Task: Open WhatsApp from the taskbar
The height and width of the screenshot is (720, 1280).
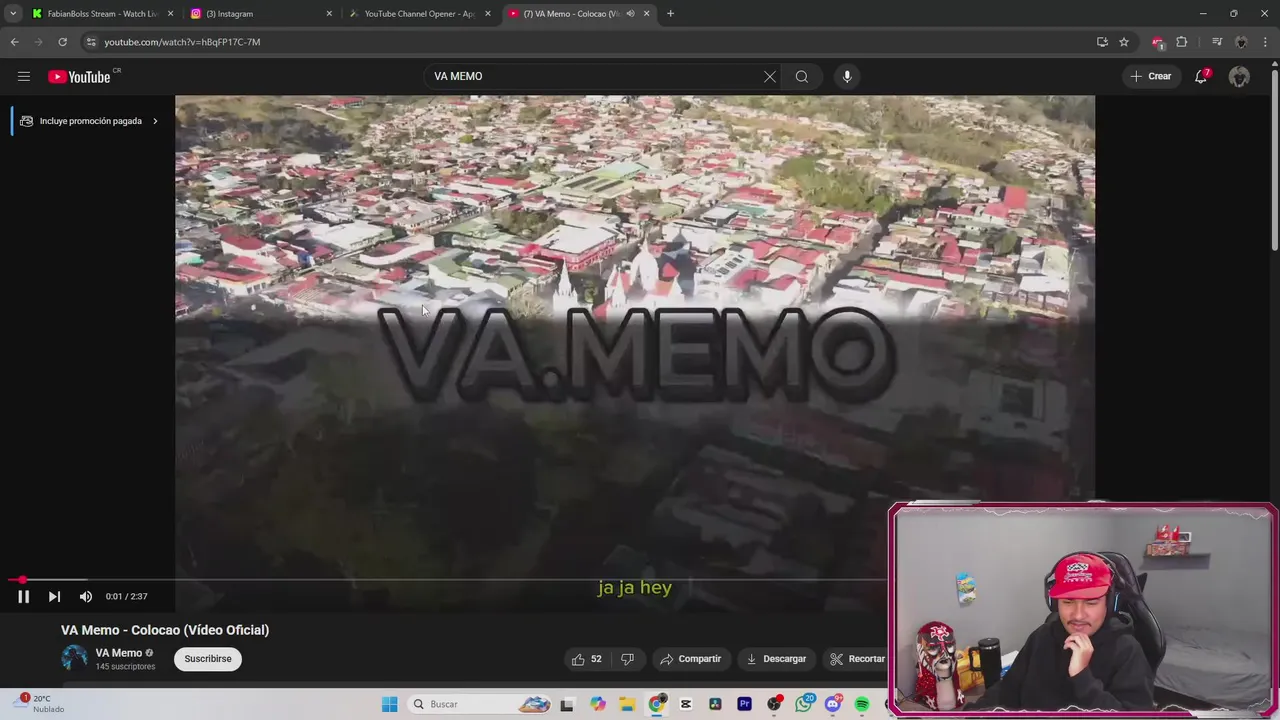Action: 804,704
